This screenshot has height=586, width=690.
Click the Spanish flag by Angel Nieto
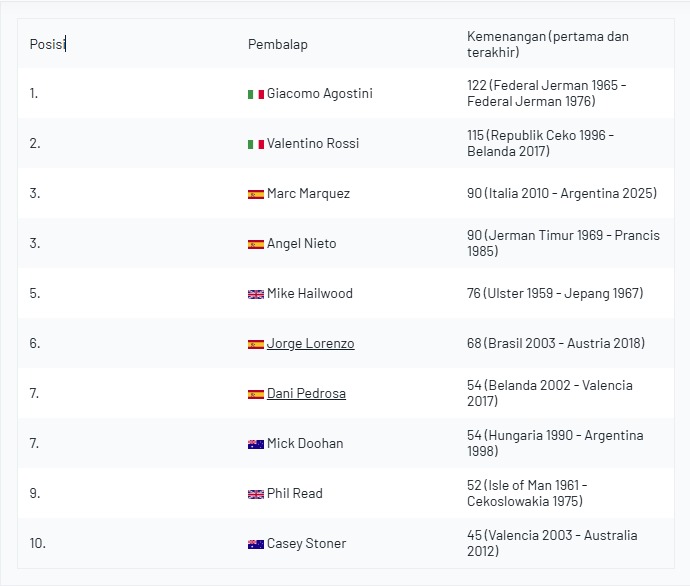point(255,244)
